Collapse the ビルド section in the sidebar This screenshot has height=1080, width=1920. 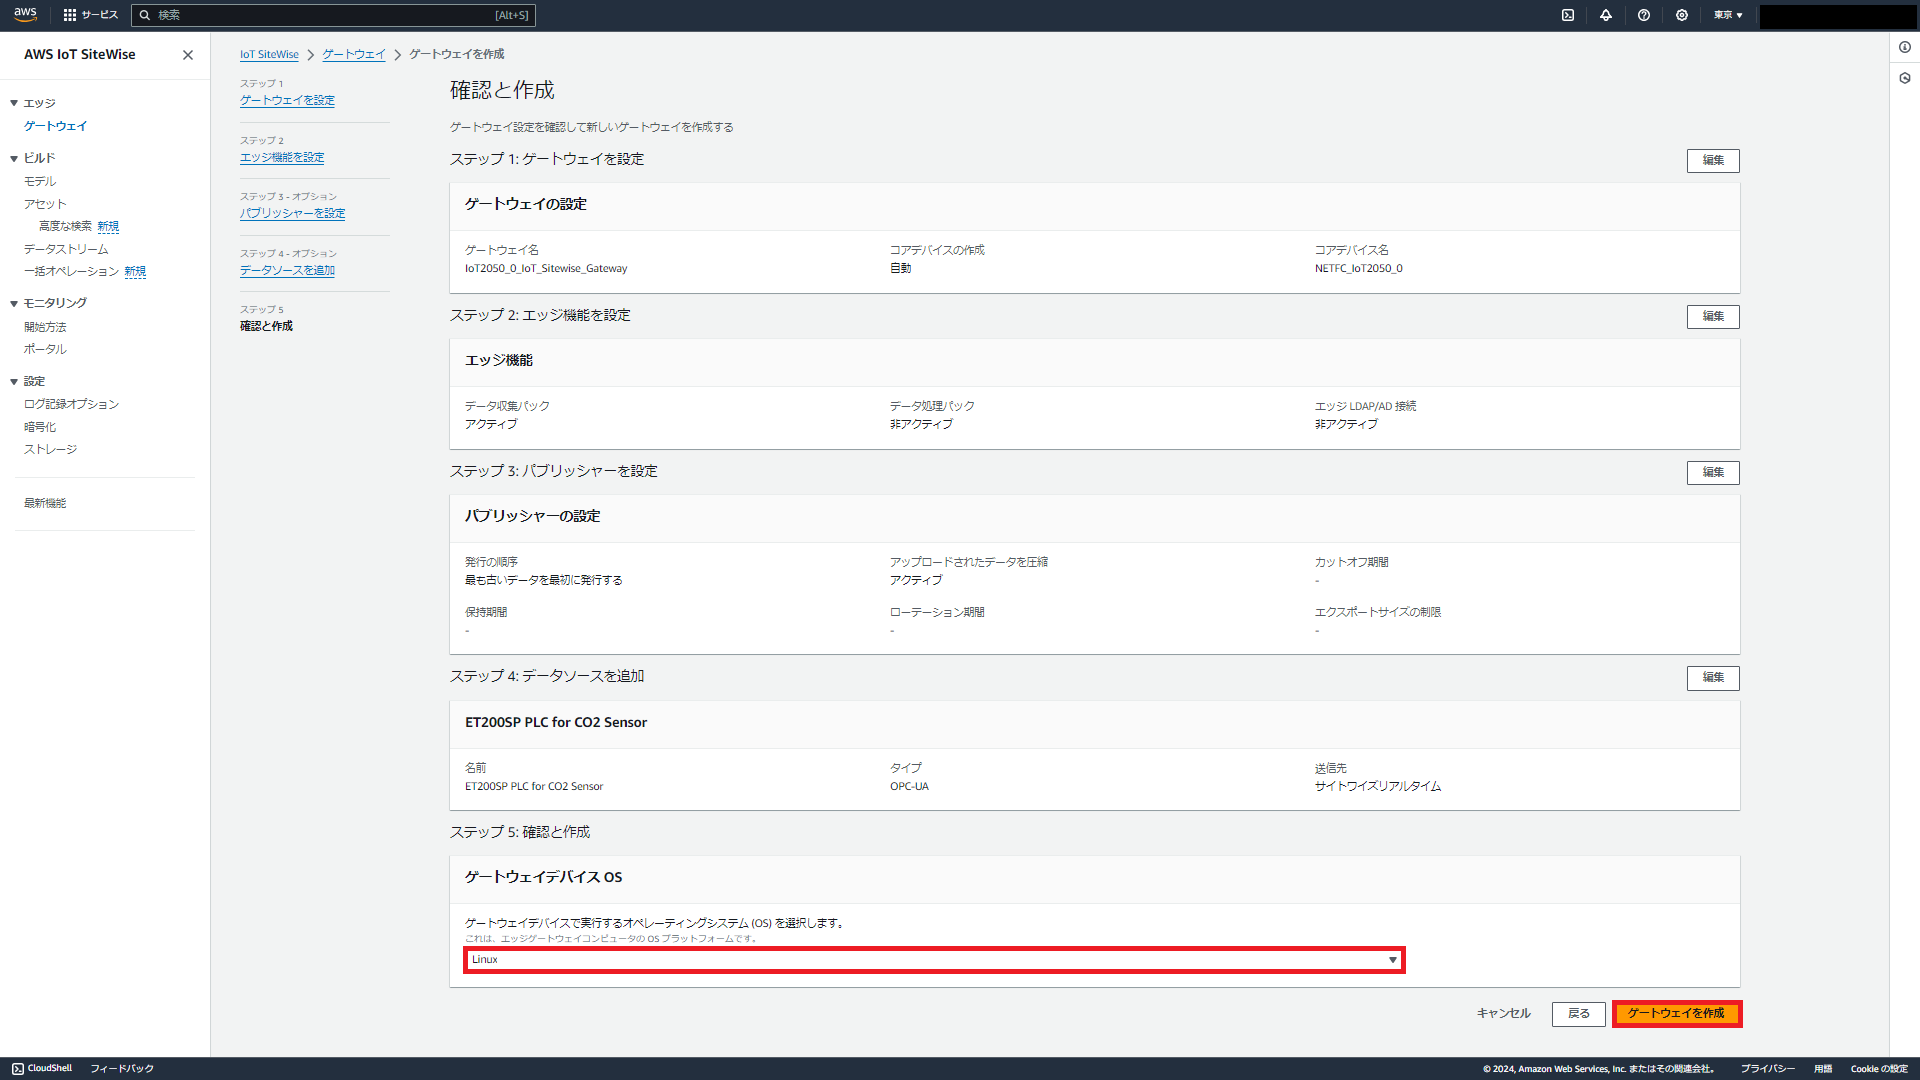[13, 157]
